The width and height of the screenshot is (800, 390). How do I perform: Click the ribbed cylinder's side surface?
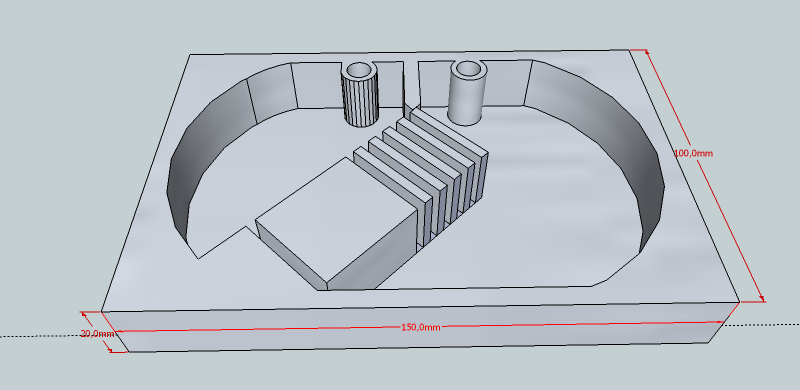(359, 101)
